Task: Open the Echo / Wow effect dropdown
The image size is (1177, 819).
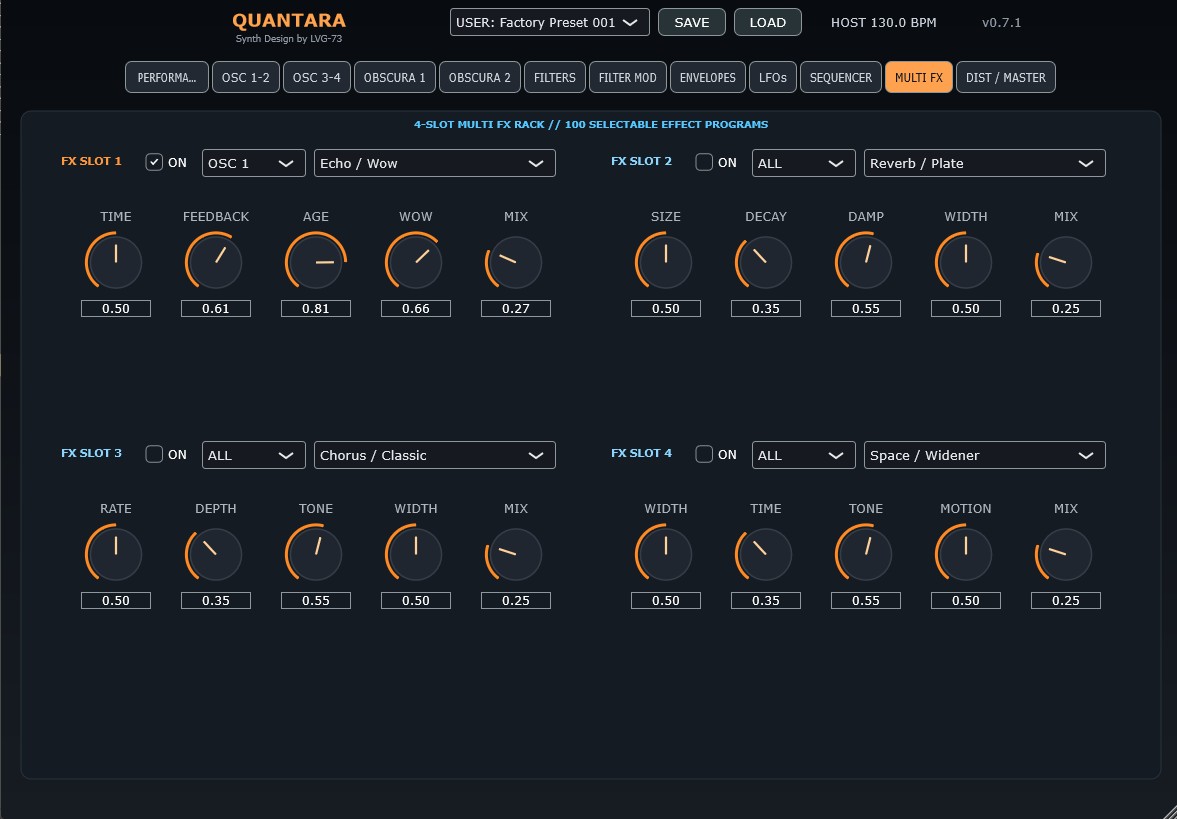Action: (435, 163)
